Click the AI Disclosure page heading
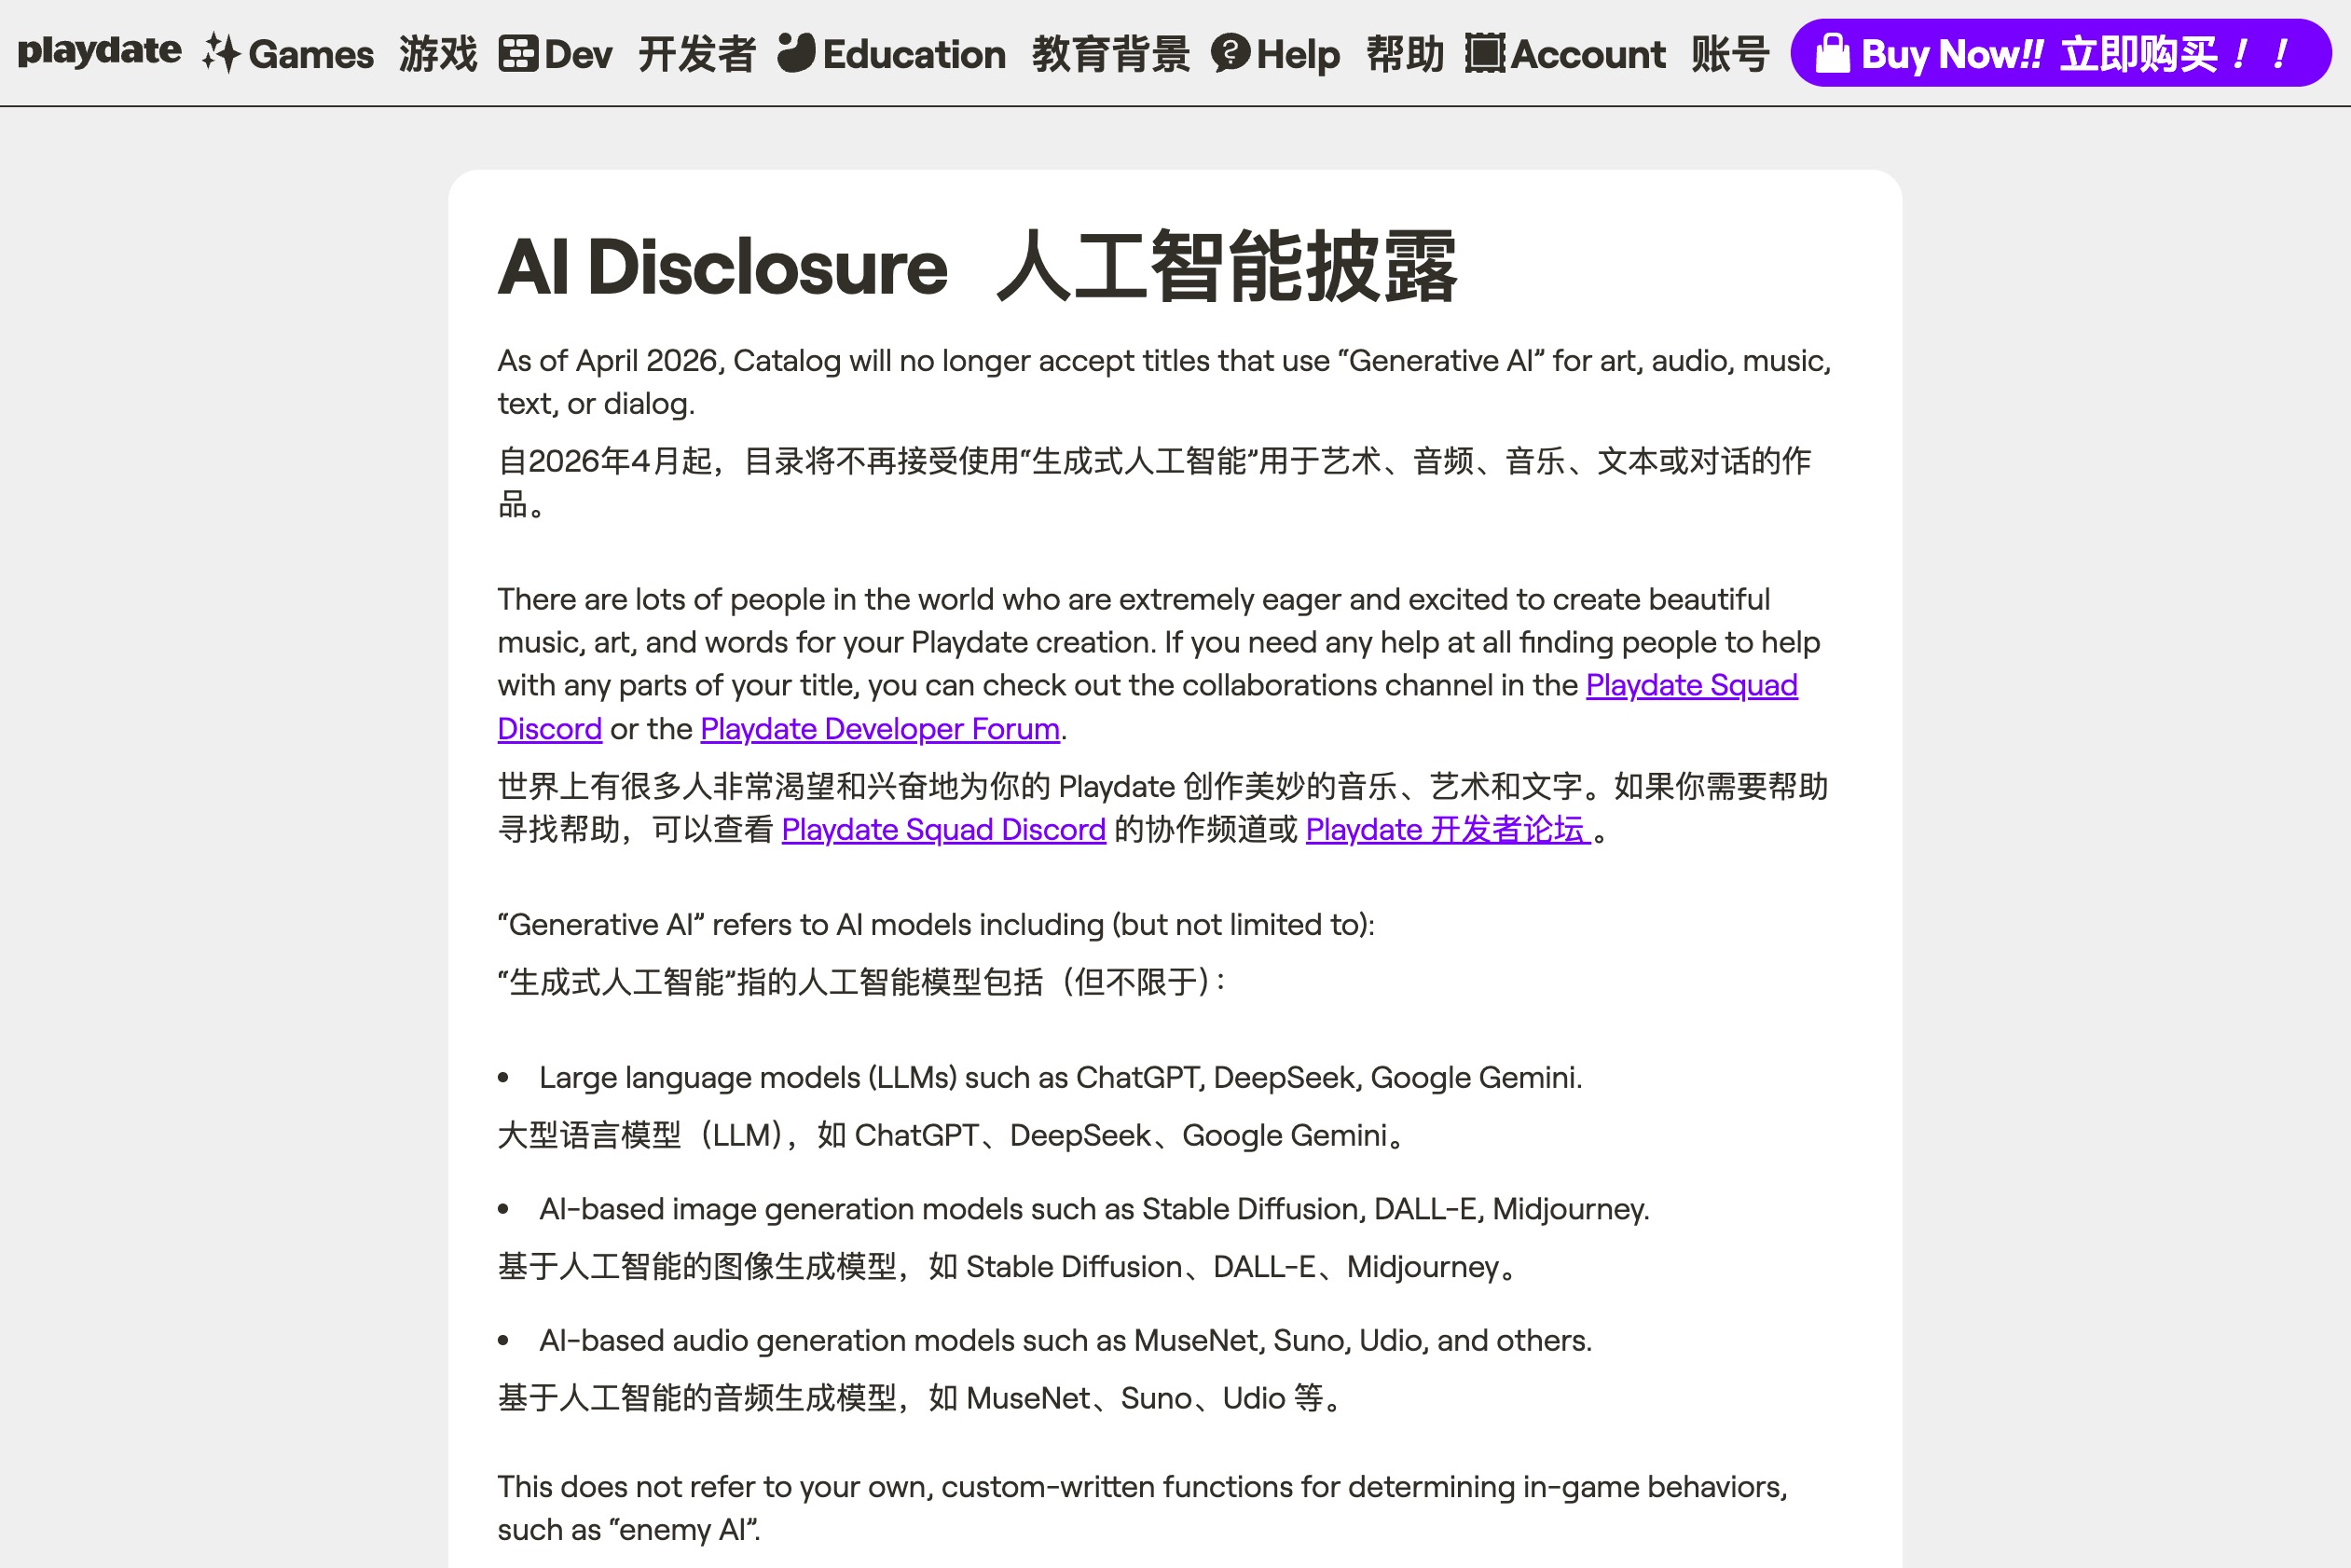 [722, 268]
